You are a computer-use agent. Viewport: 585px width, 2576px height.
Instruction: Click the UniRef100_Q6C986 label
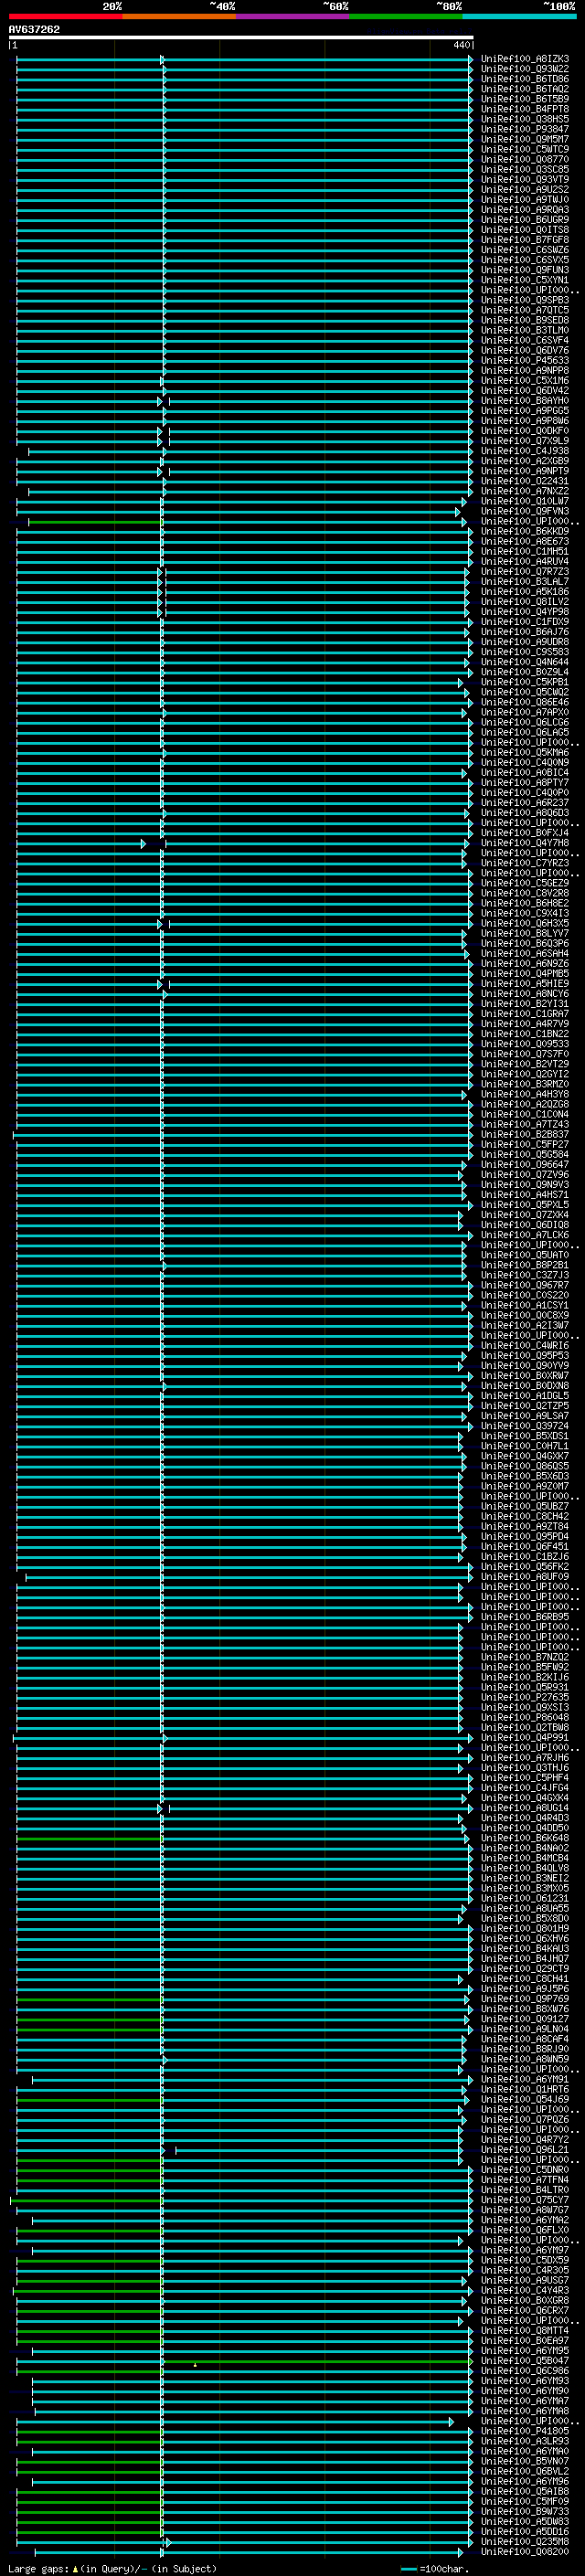(x=525, y=2372)
